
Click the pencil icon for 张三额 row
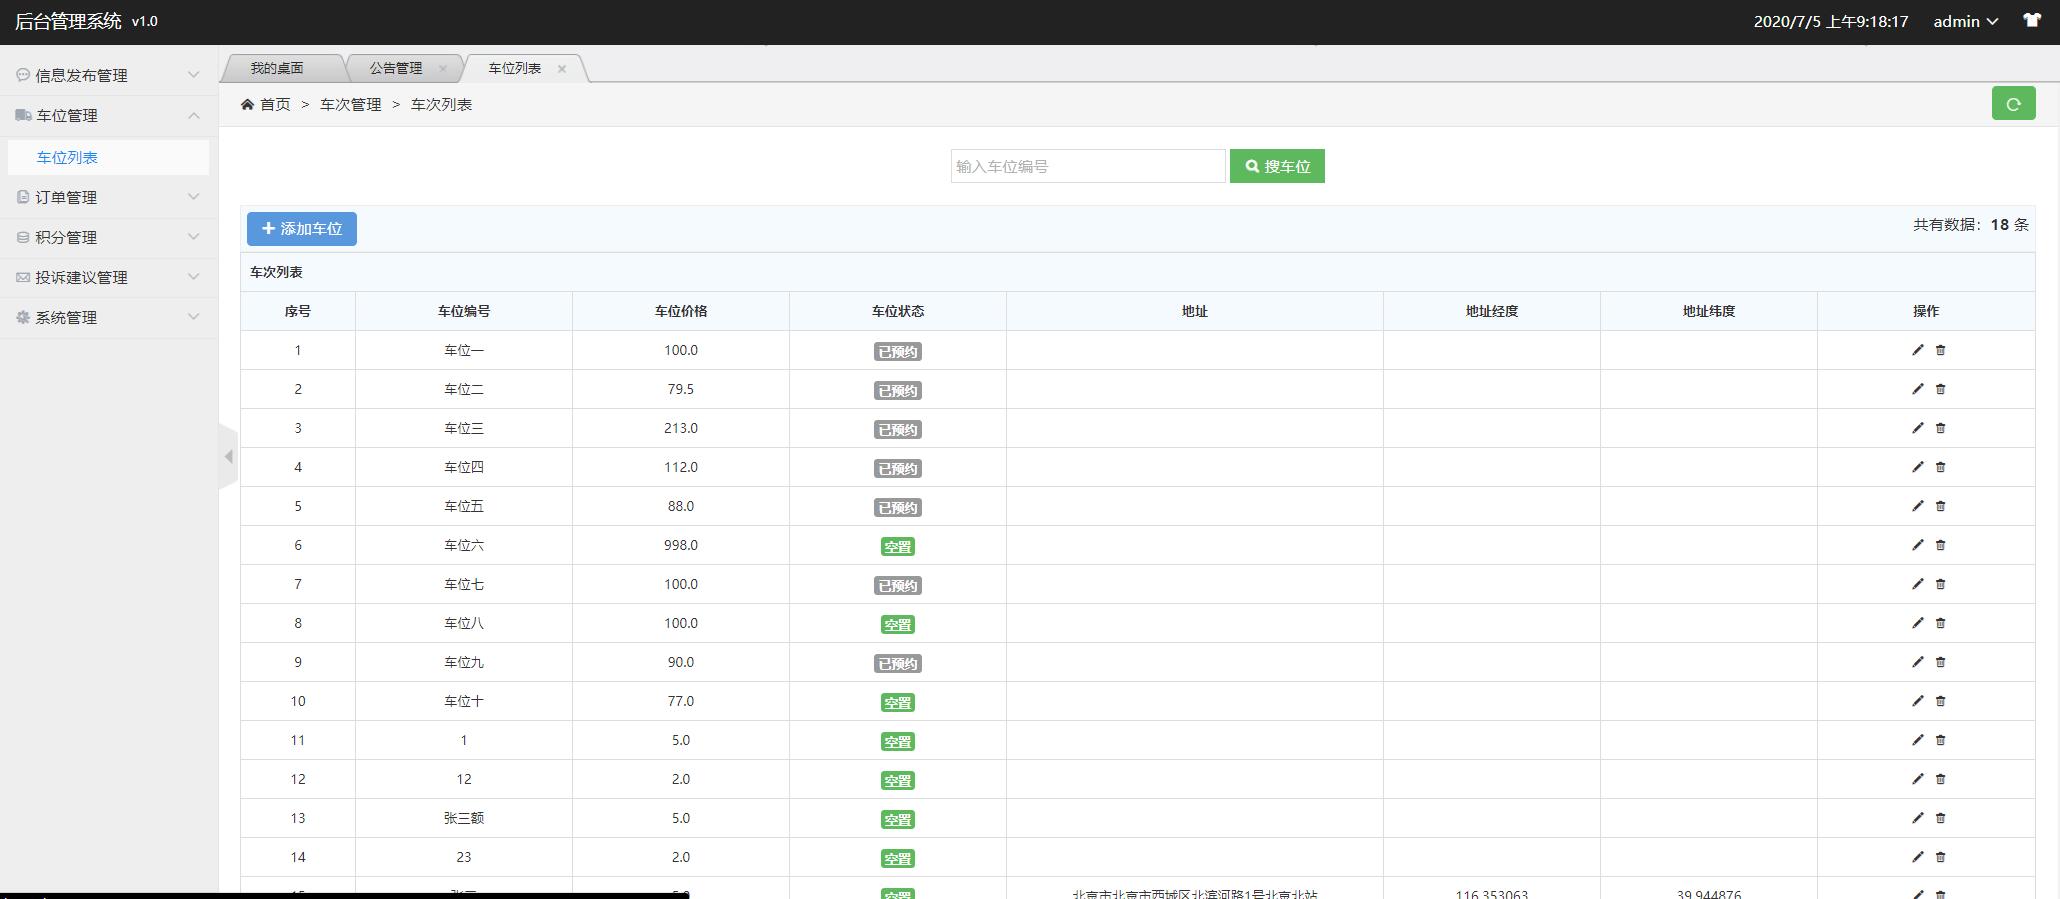1917,818
